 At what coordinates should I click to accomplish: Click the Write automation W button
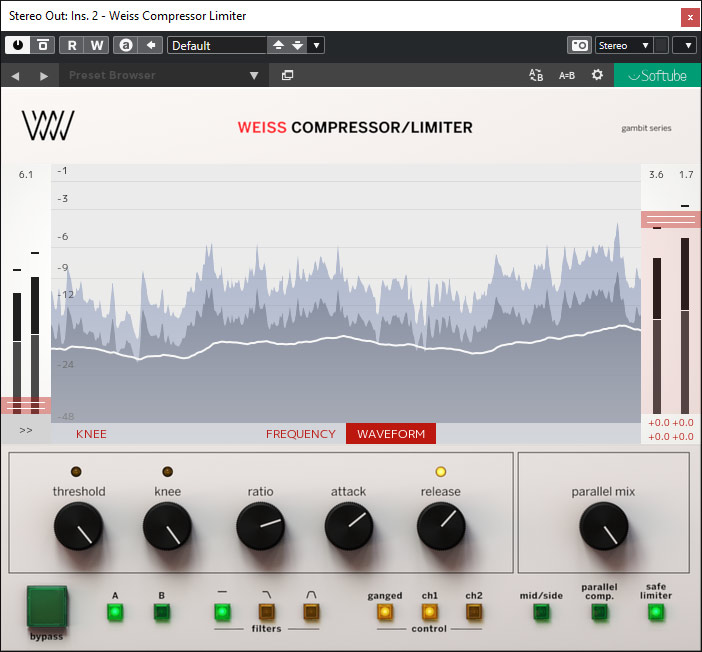click(96, 45)
